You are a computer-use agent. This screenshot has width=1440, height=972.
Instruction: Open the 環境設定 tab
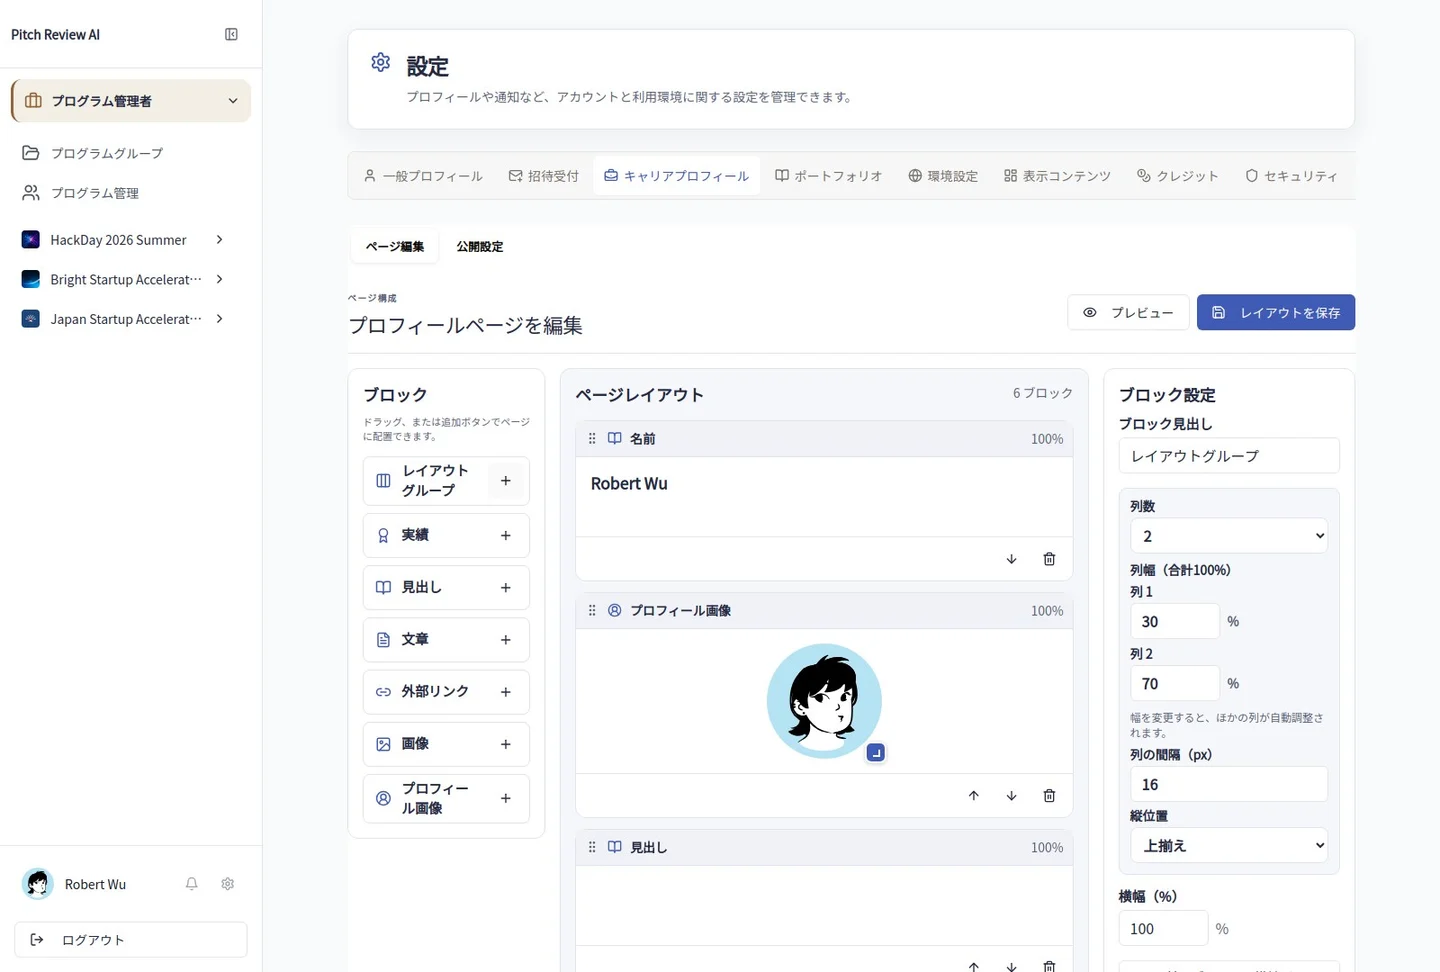click(943, 176)
